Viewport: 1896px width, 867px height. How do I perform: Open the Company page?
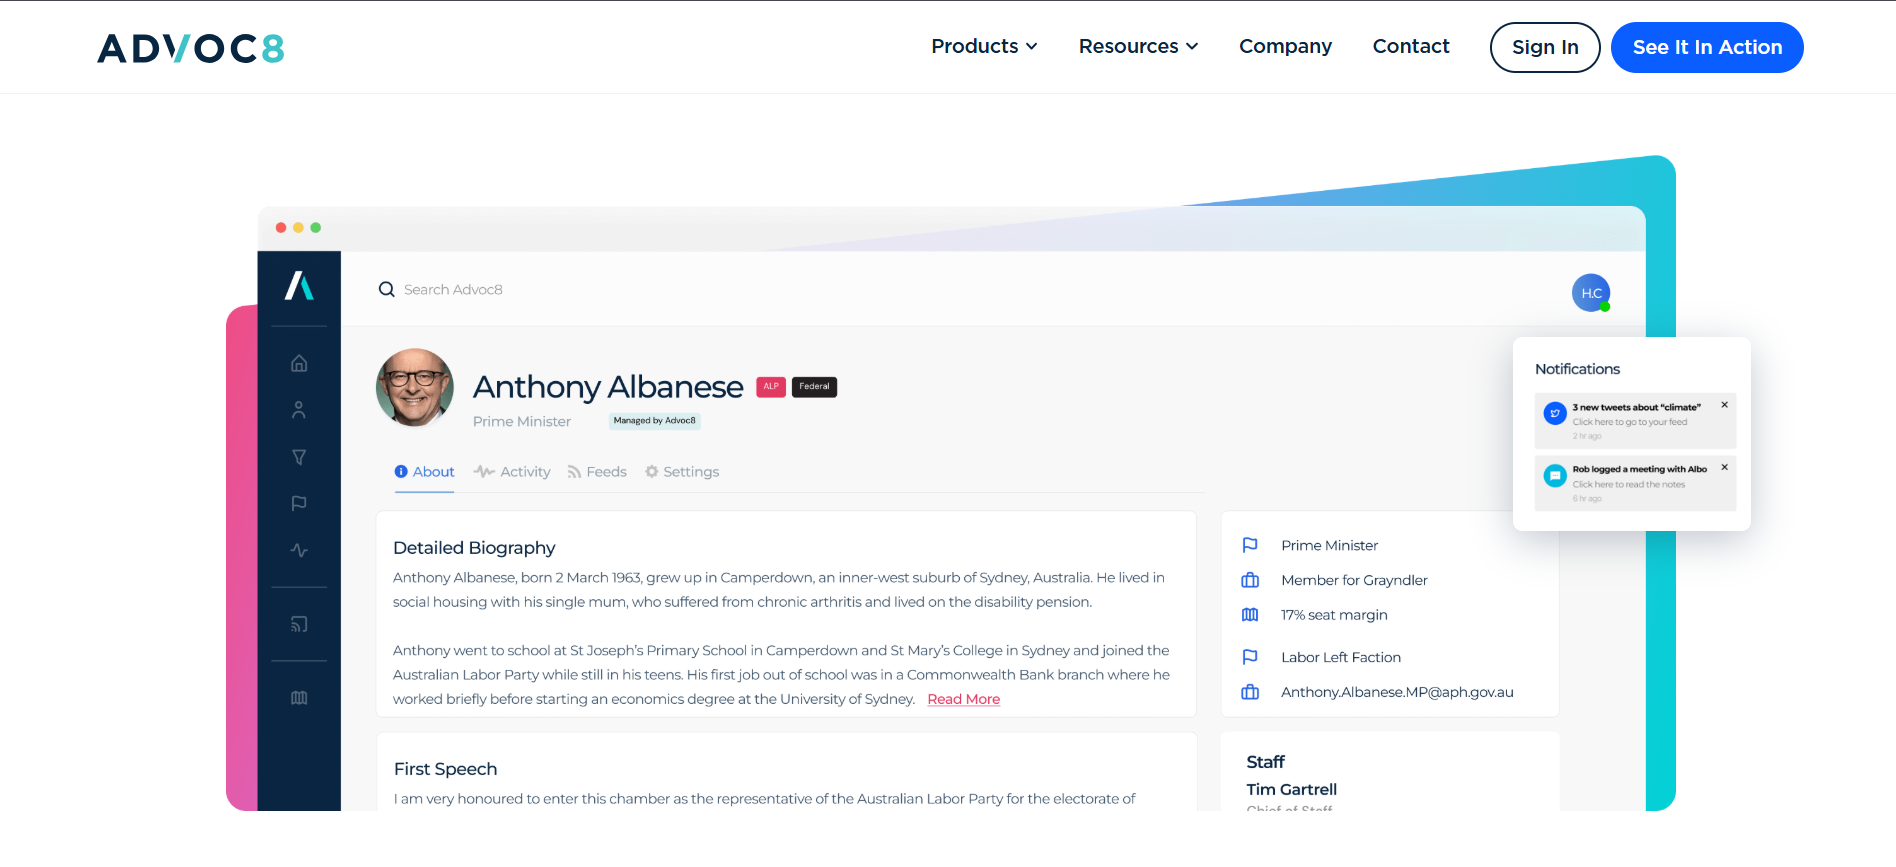1285,46
